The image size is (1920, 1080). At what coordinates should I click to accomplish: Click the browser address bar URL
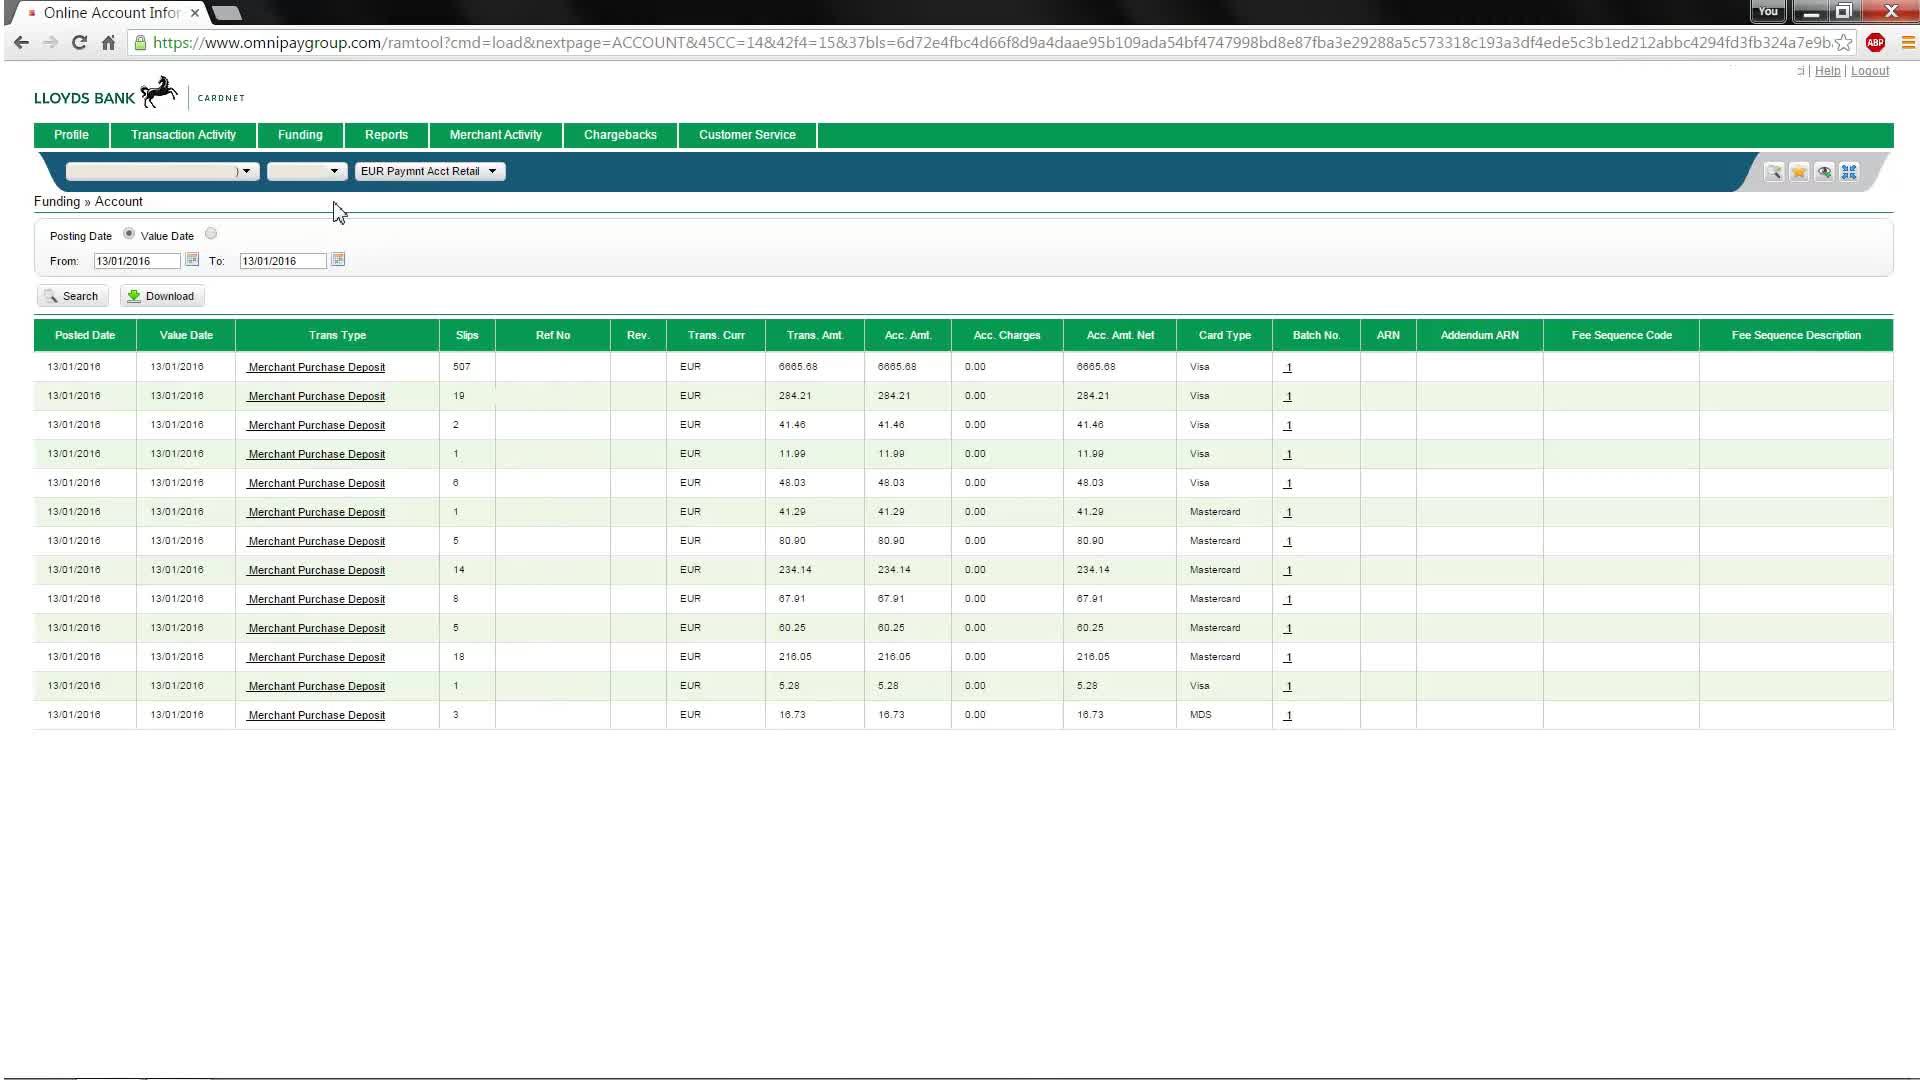(x=990, y=43)
